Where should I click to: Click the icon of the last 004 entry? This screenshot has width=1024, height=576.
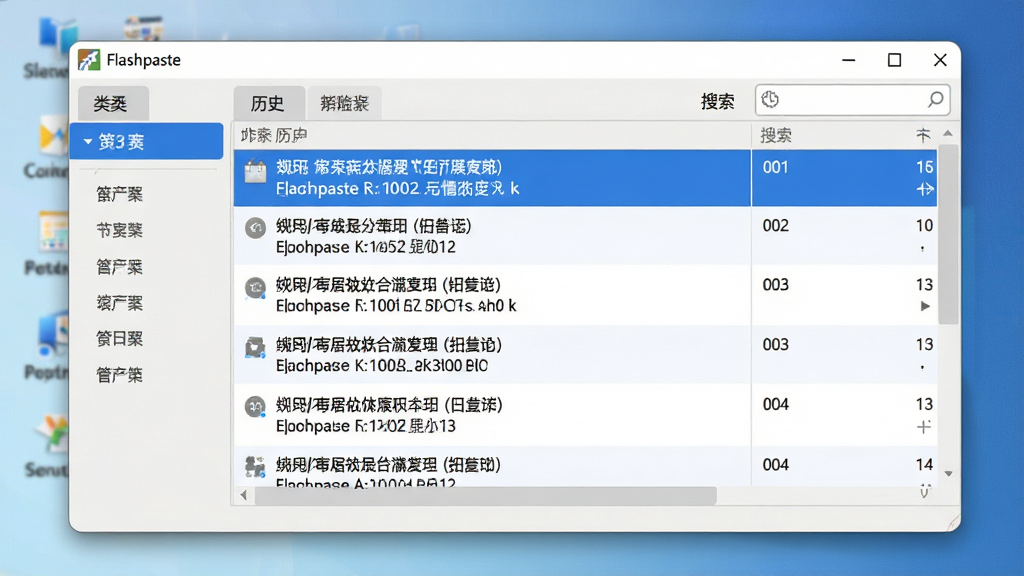255,466
